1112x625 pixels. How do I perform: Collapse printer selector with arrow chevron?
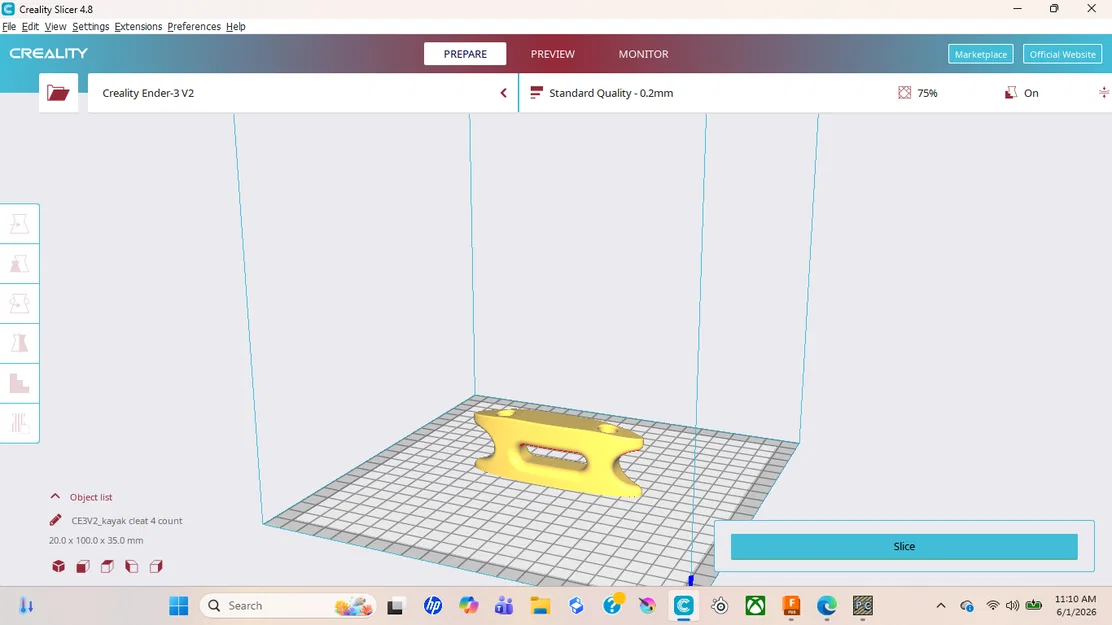[x=504, y=93]
